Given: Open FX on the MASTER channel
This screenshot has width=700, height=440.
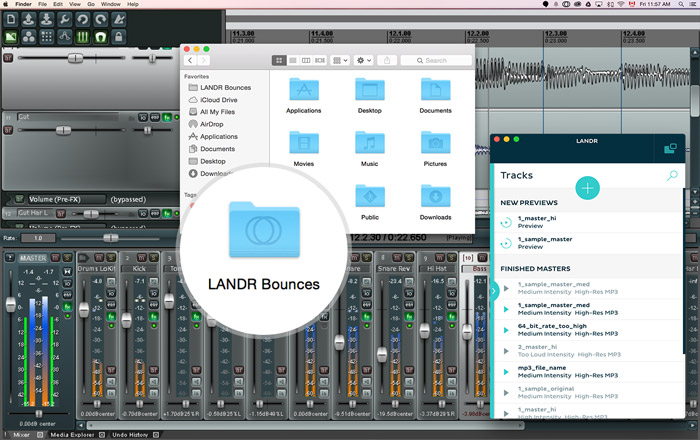Looking at the screenshot, I should pos(67,307).
